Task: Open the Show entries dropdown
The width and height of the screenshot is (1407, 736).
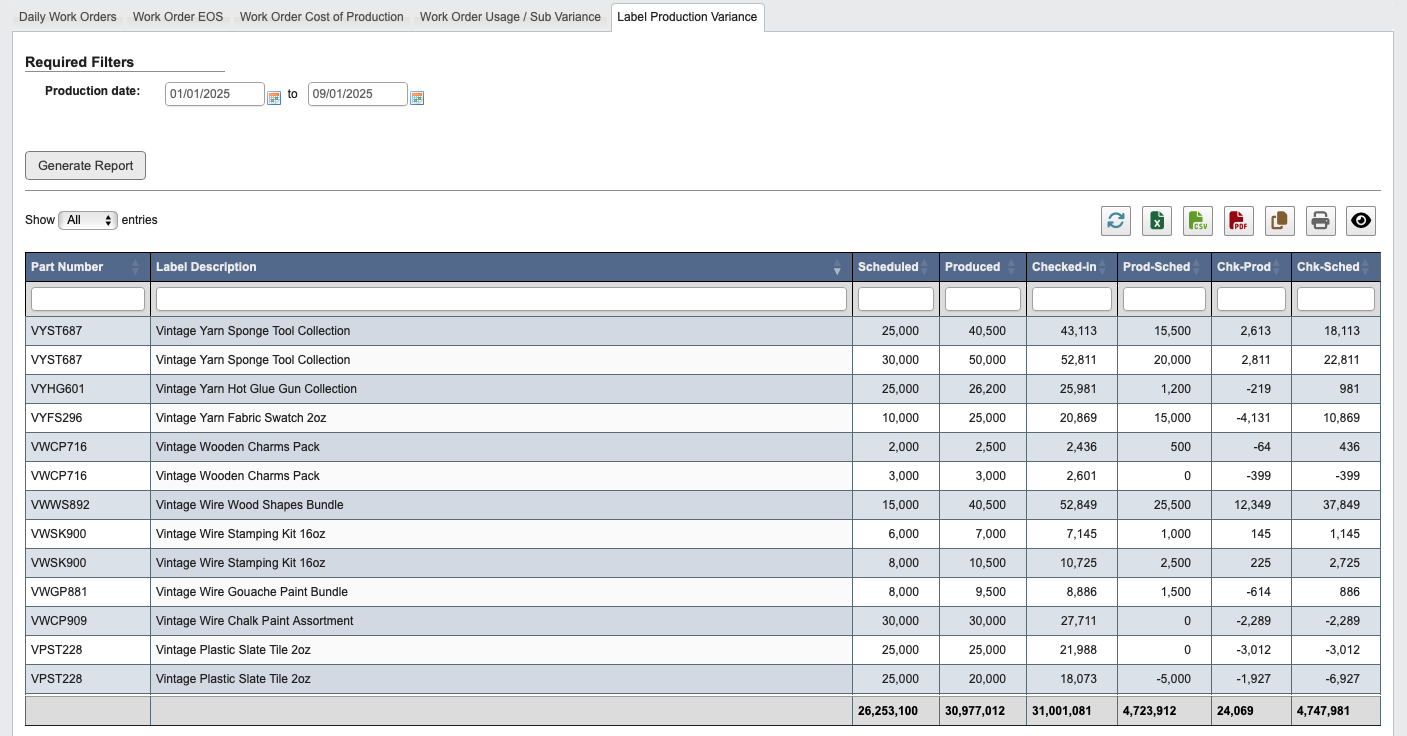Action: 88,220
